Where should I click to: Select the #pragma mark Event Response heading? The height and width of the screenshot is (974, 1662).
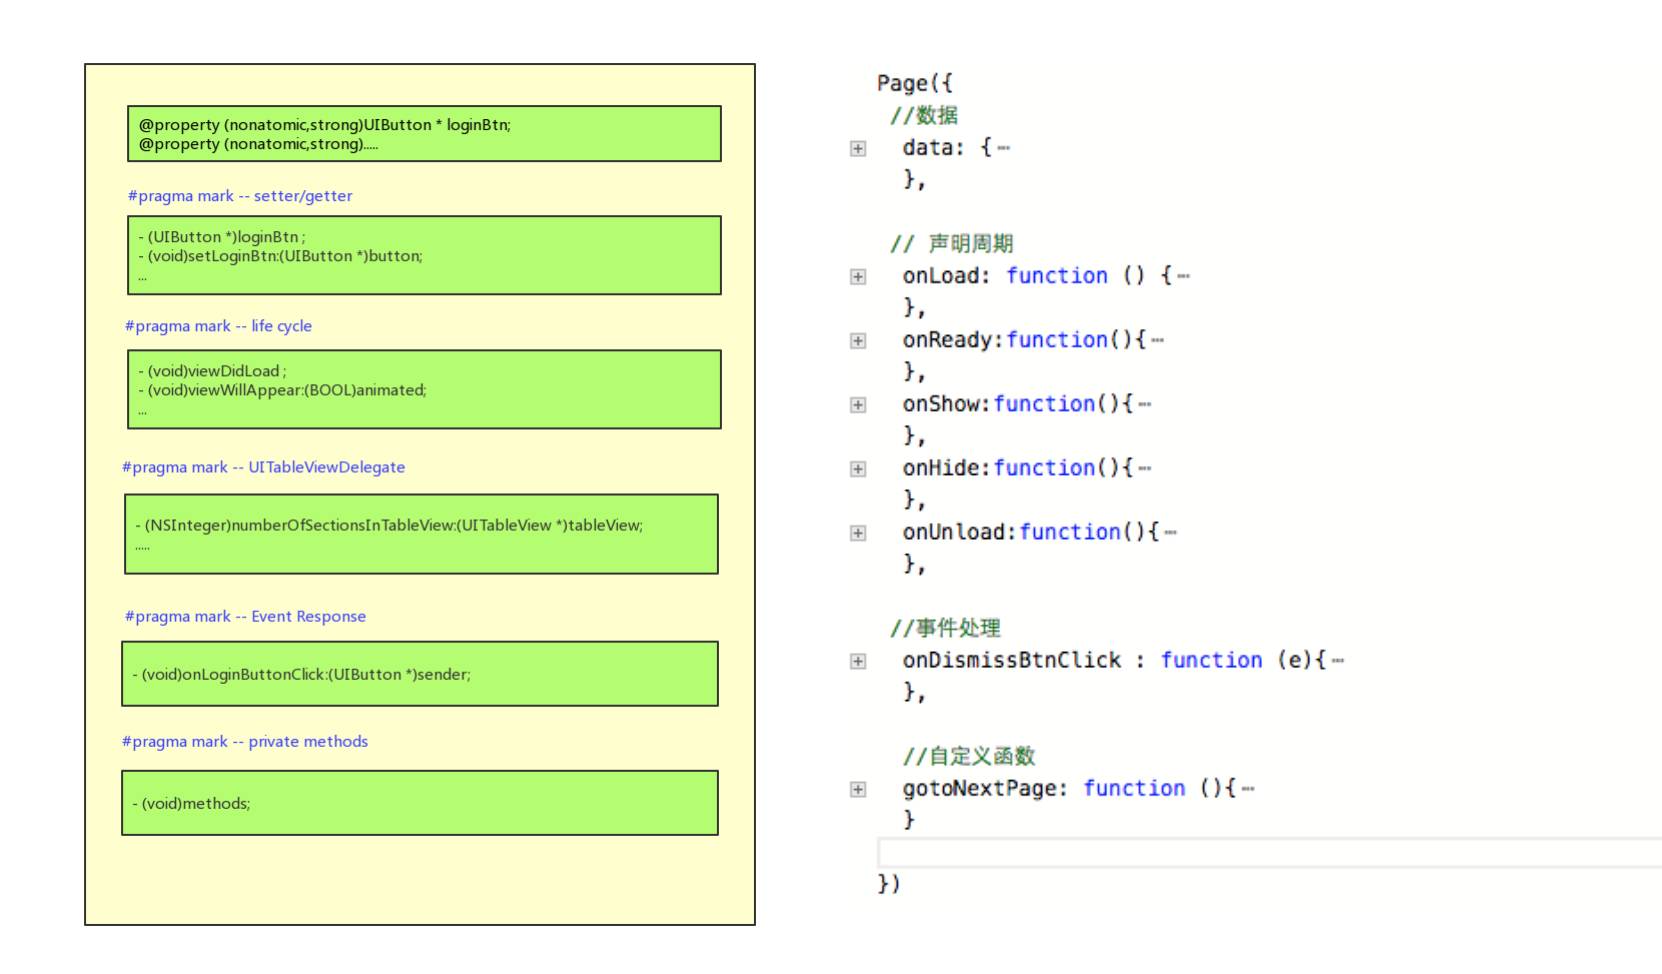pyautogui.click(x=245, y=616)
